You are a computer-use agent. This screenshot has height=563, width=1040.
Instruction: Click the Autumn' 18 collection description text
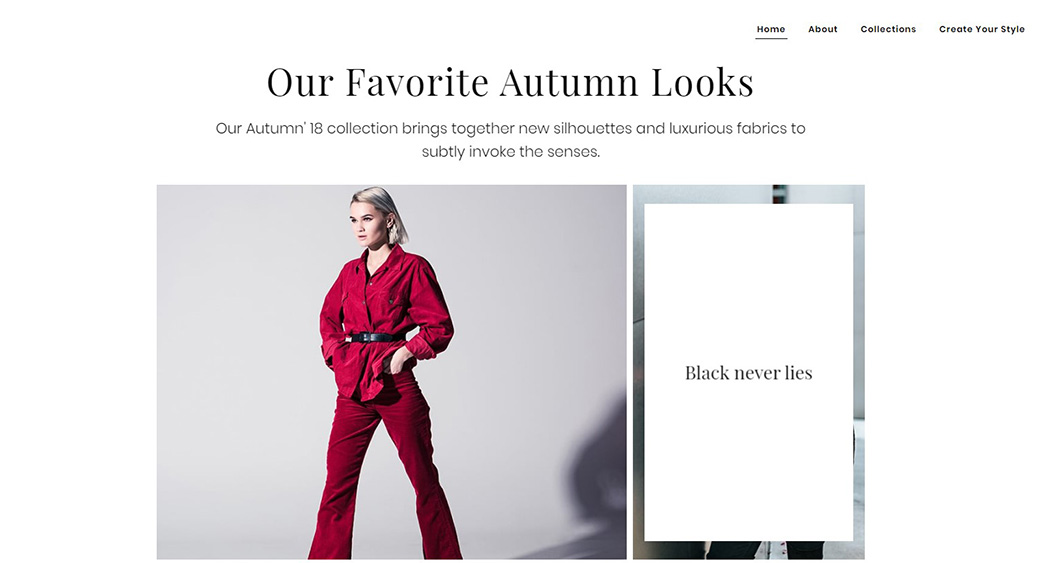click(x=510, y=140)
